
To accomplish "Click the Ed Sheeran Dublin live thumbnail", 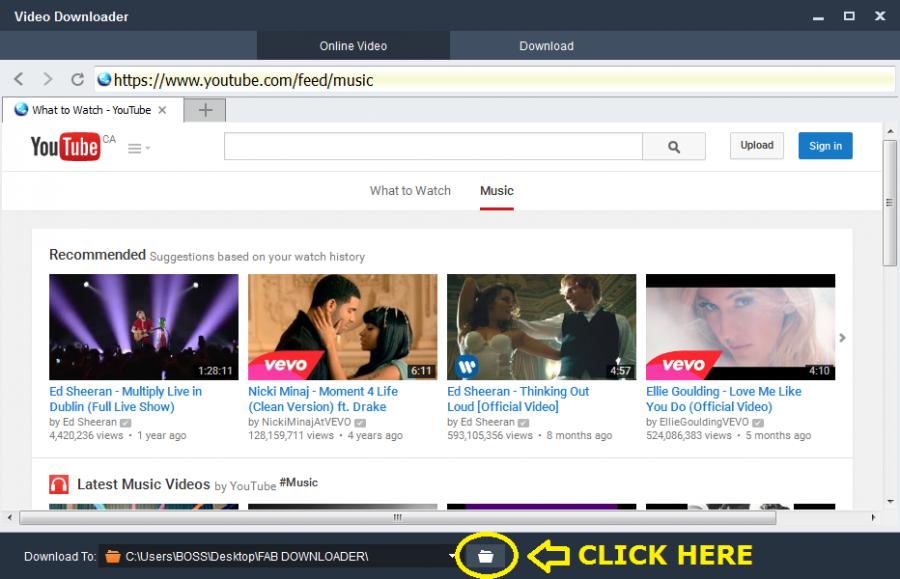I will click(x=143, y=327).
